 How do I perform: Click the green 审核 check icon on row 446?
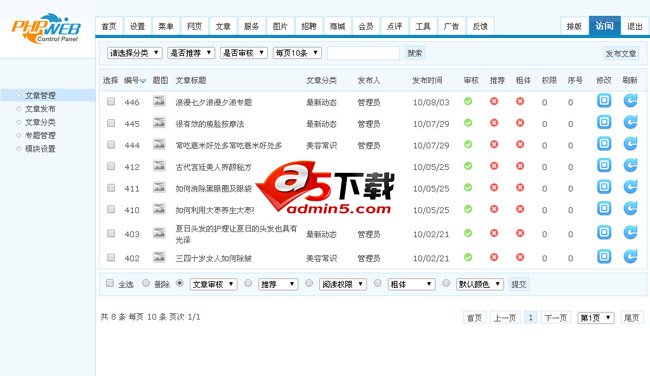468,101
